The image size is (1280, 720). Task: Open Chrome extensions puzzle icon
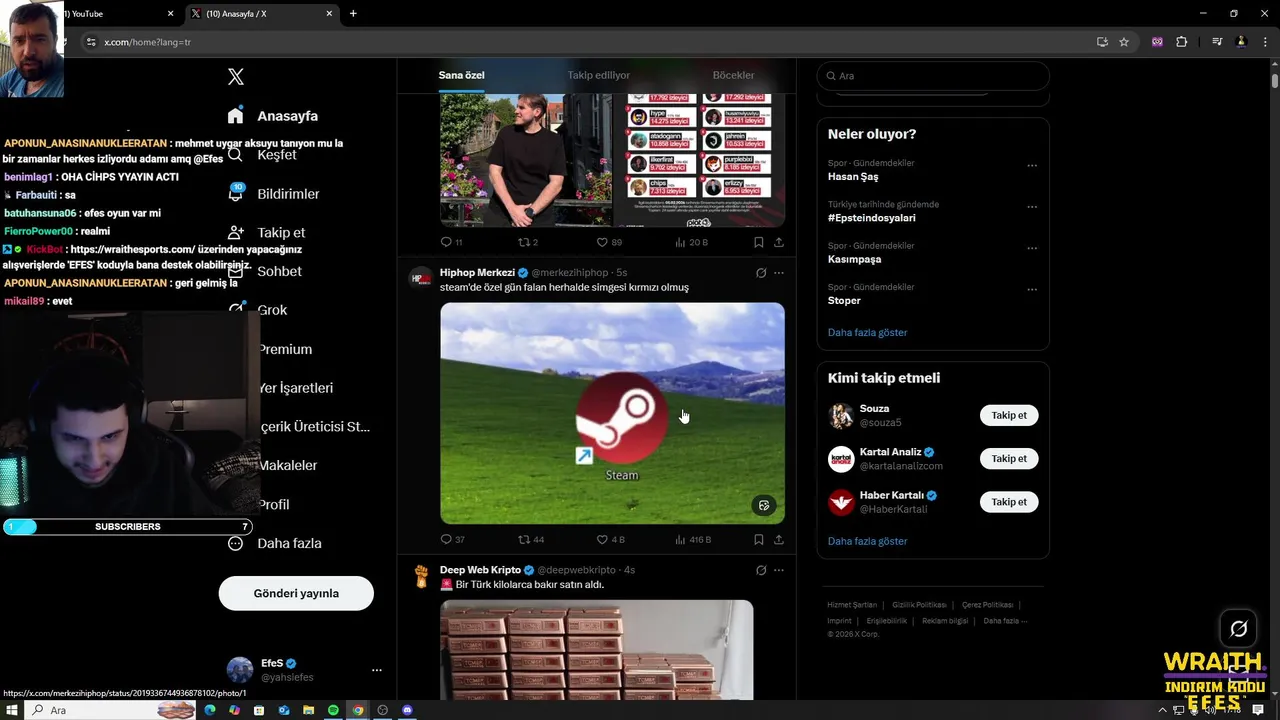tap(1182, 42)
